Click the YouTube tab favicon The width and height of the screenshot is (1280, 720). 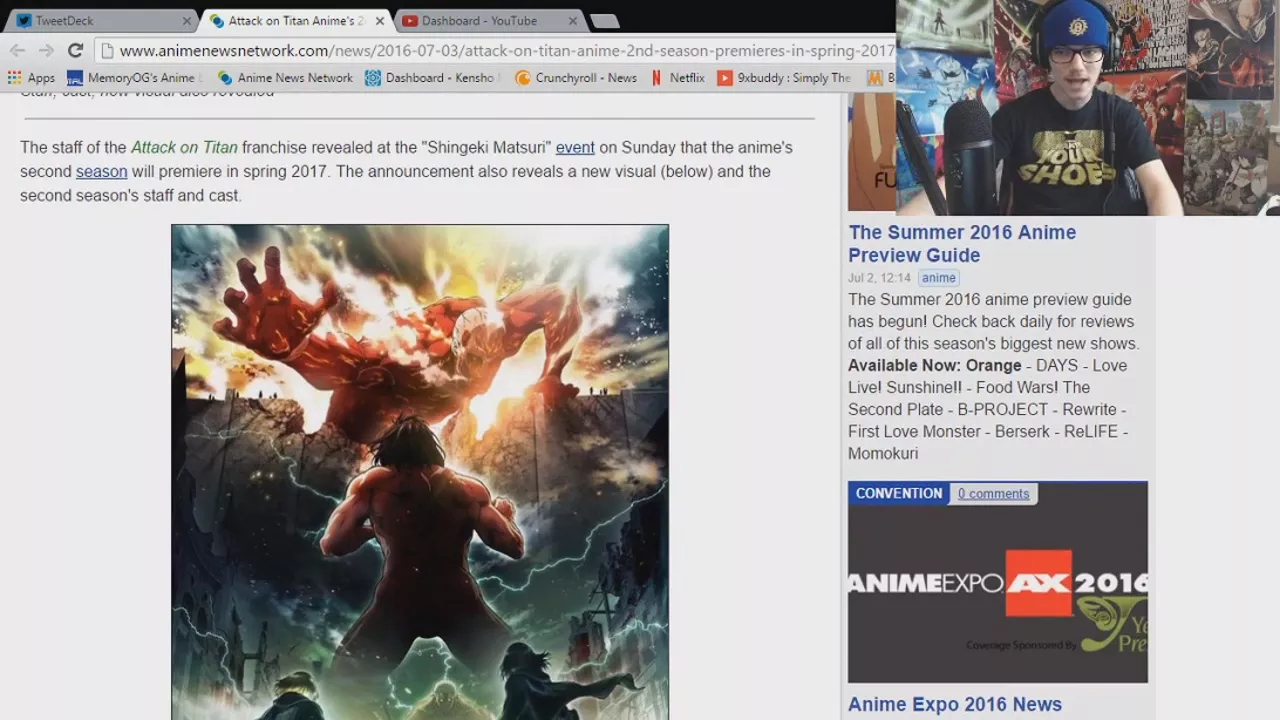[410, 21]
